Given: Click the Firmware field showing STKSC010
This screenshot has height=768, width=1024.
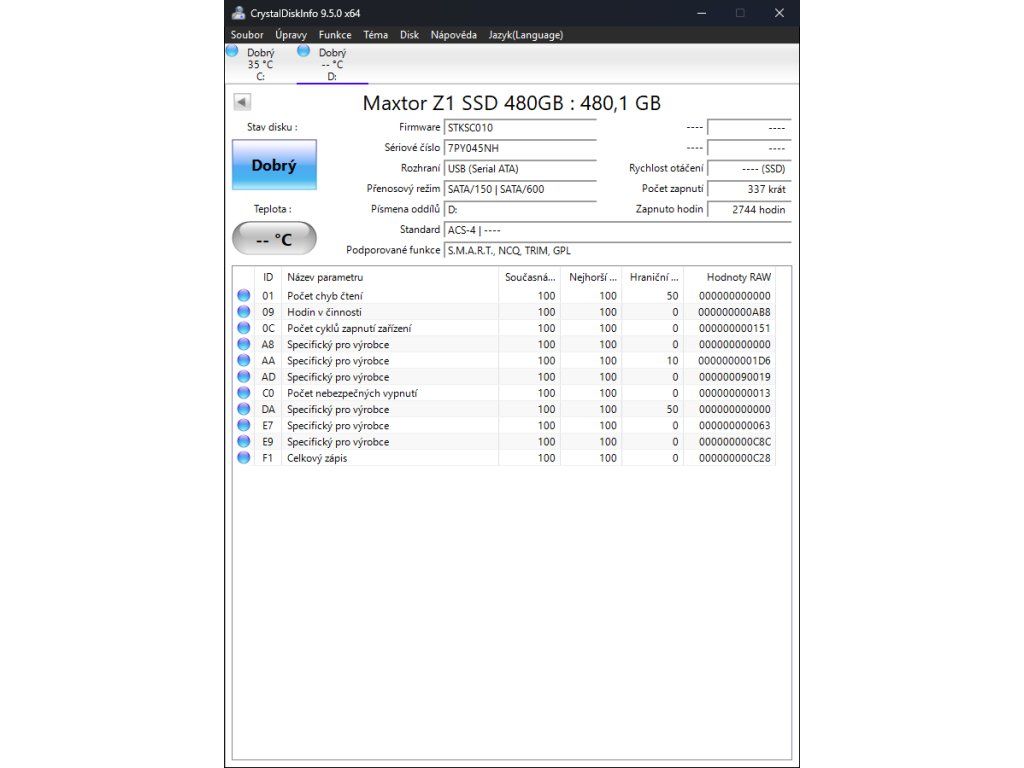Looking at the screenshot, I should pyautogui.click(x=519, y=128).
